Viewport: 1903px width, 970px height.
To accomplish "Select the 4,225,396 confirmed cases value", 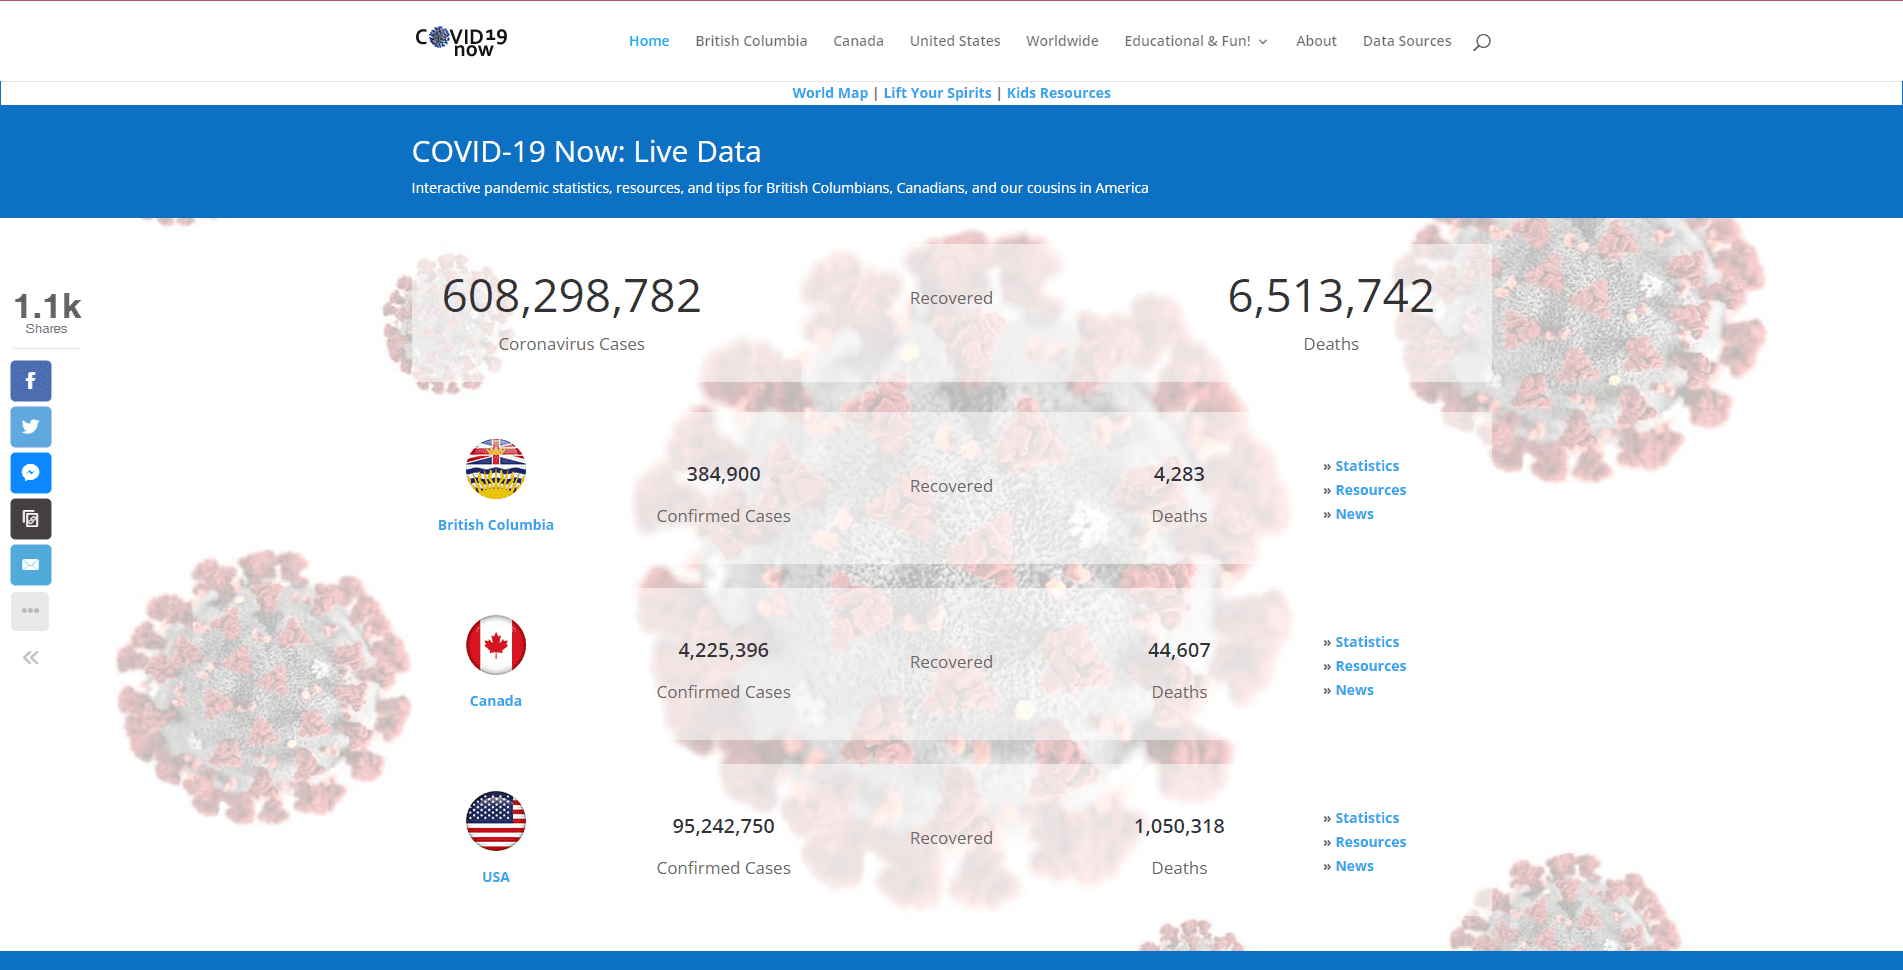I will point(723,650).
